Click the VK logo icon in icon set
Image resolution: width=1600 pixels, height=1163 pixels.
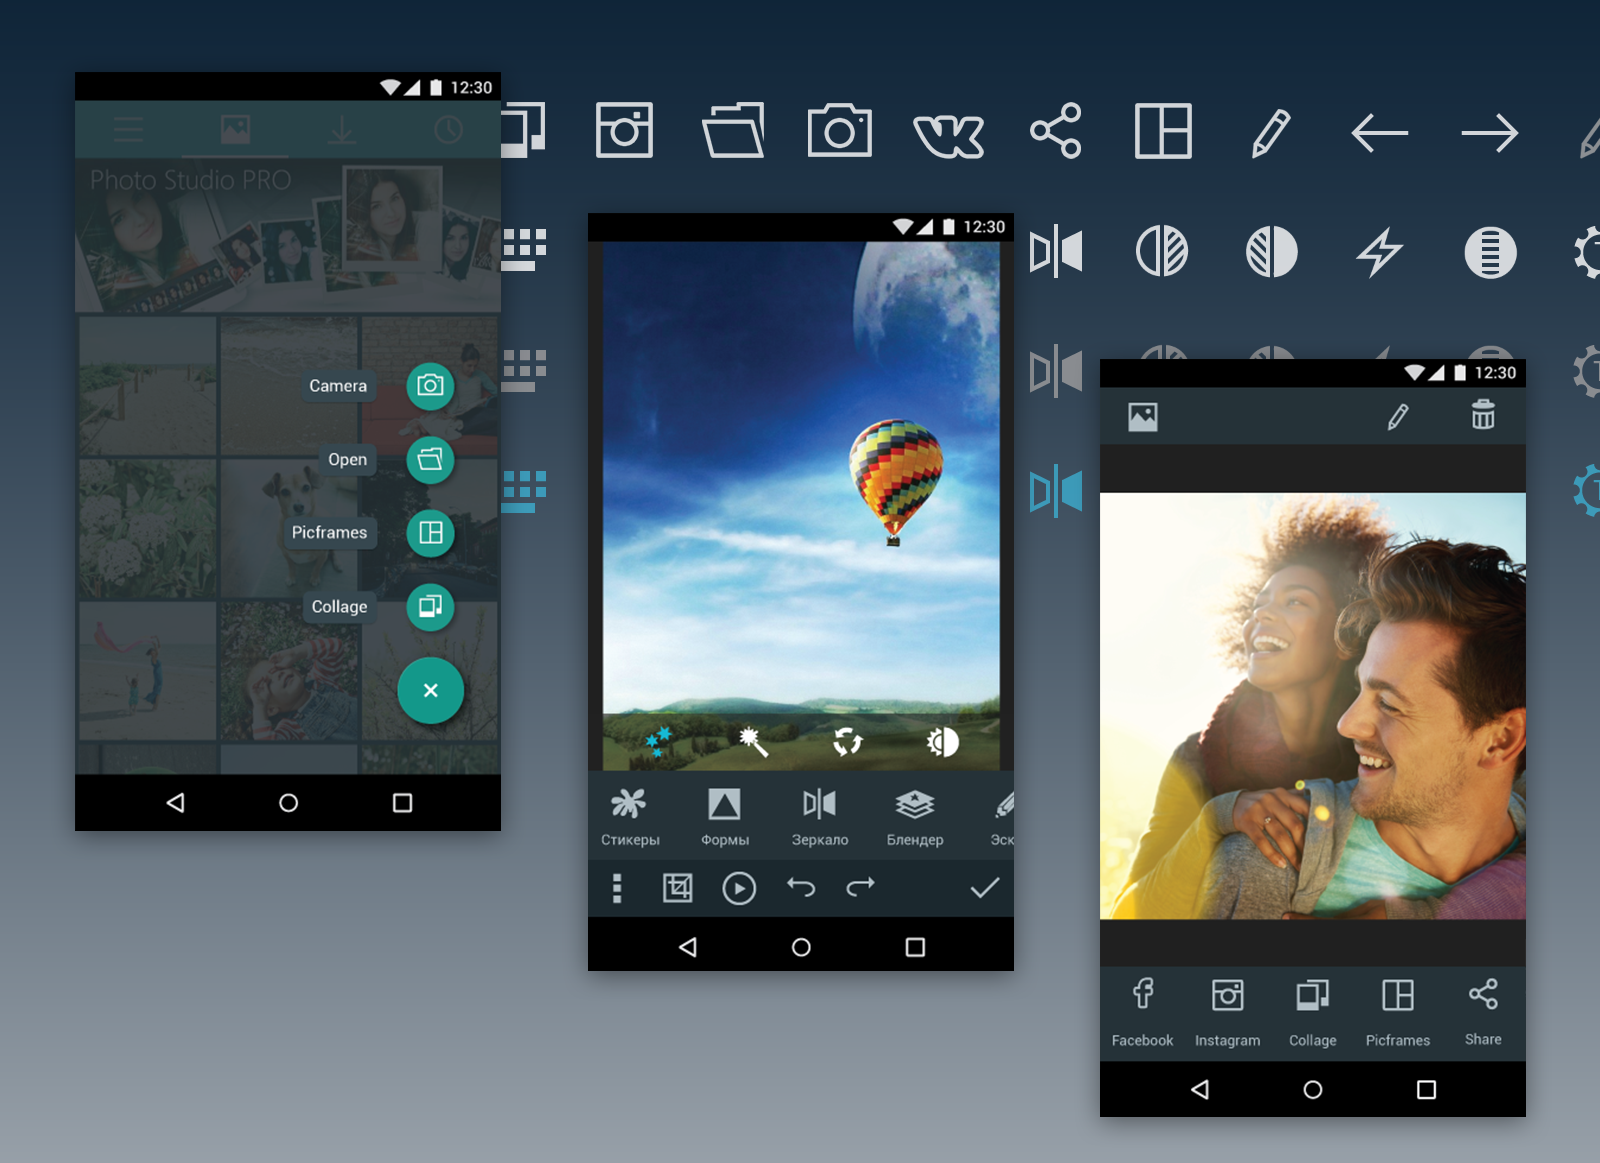tap(948, 135)
